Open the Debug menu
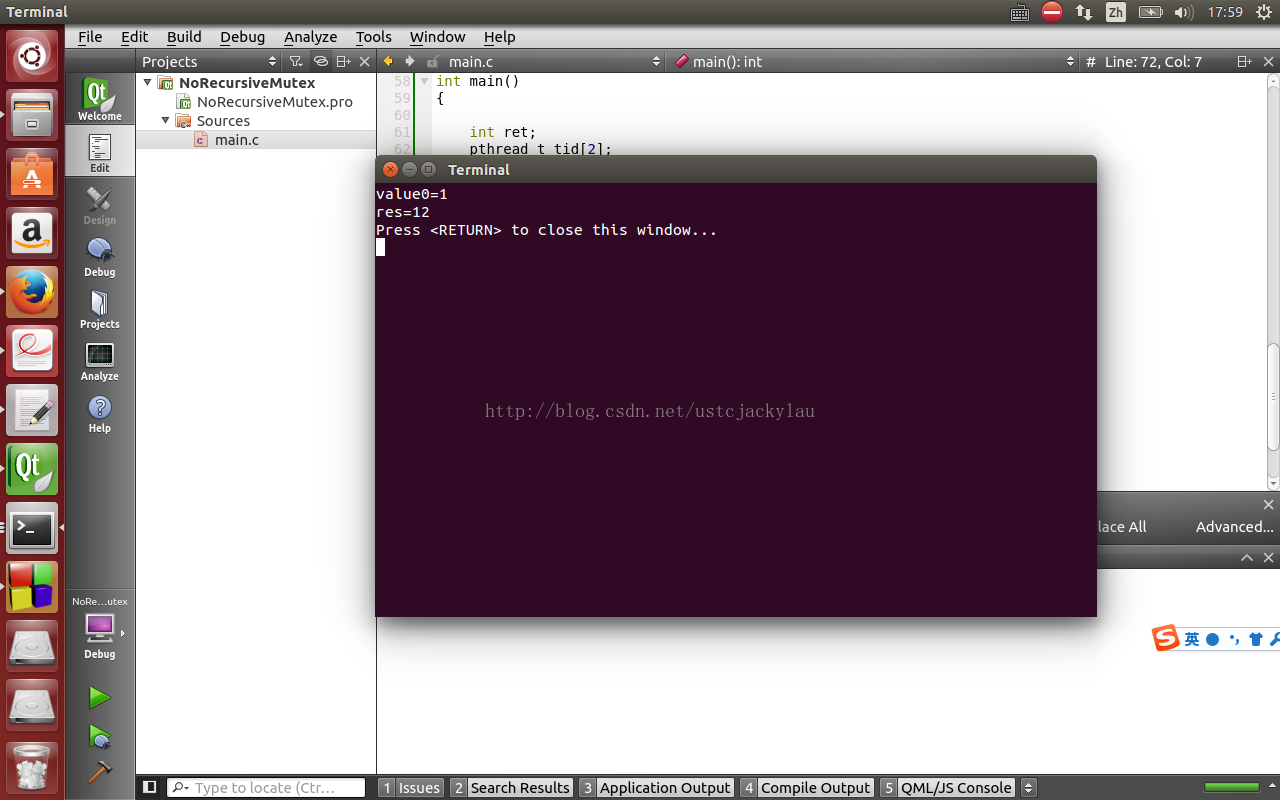Image resolution: width=1280 pixels, height=800 pixels. point(242,37)
